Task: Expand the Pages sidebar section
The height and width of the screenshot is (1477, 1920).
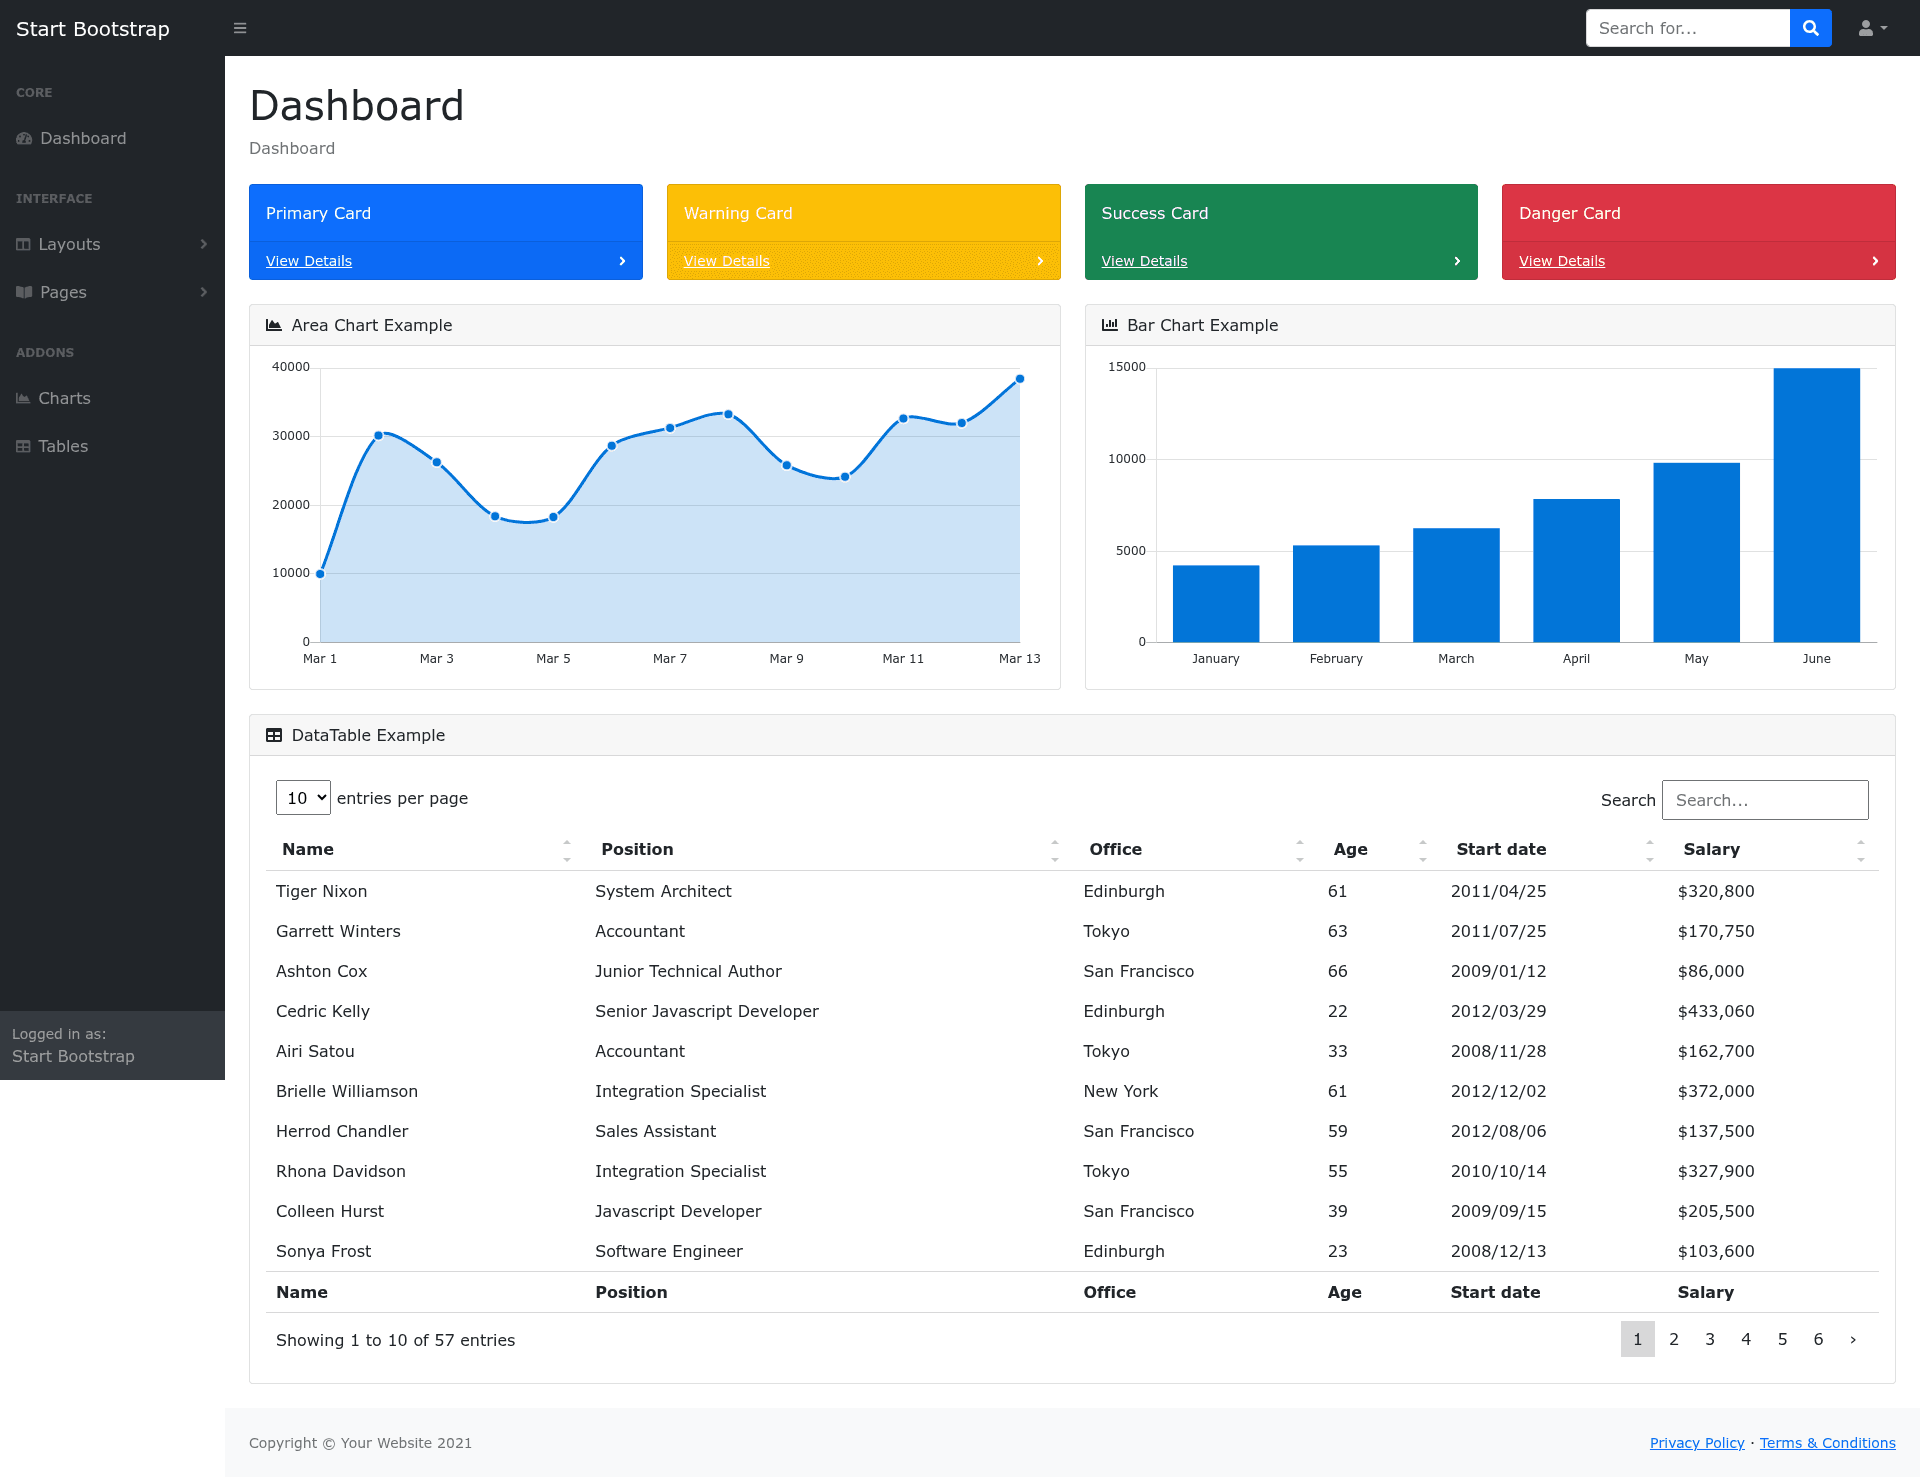Action: [x=112, y=292]
